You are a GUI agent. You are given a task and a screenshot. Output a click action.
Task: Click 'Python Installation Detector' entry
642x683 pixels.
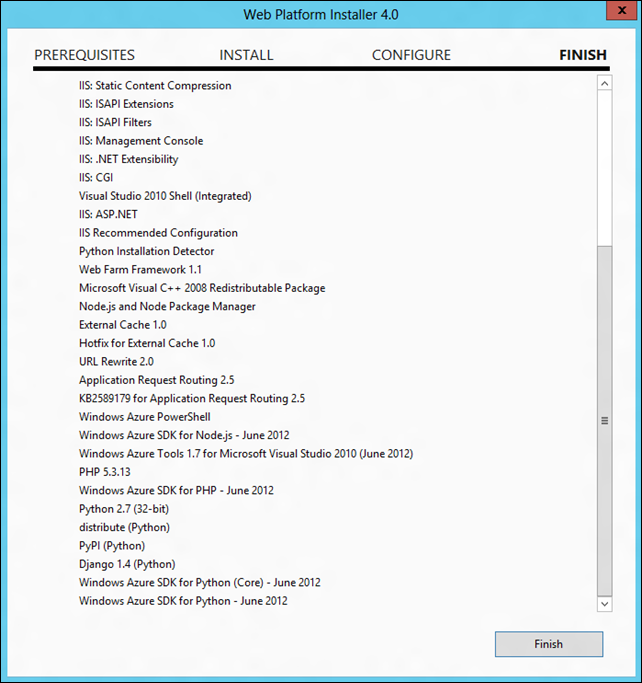pos(146,251)
